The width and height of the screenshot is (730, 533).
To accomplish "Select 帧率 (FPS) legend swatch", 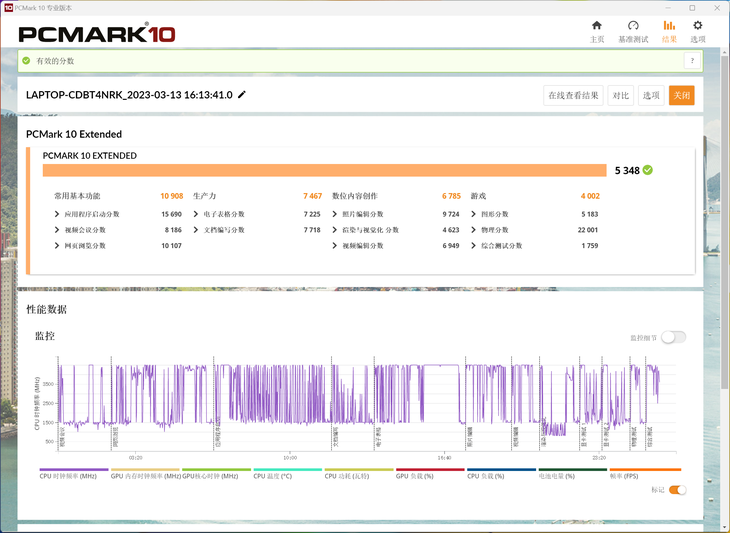I will (x=645, y=470).
